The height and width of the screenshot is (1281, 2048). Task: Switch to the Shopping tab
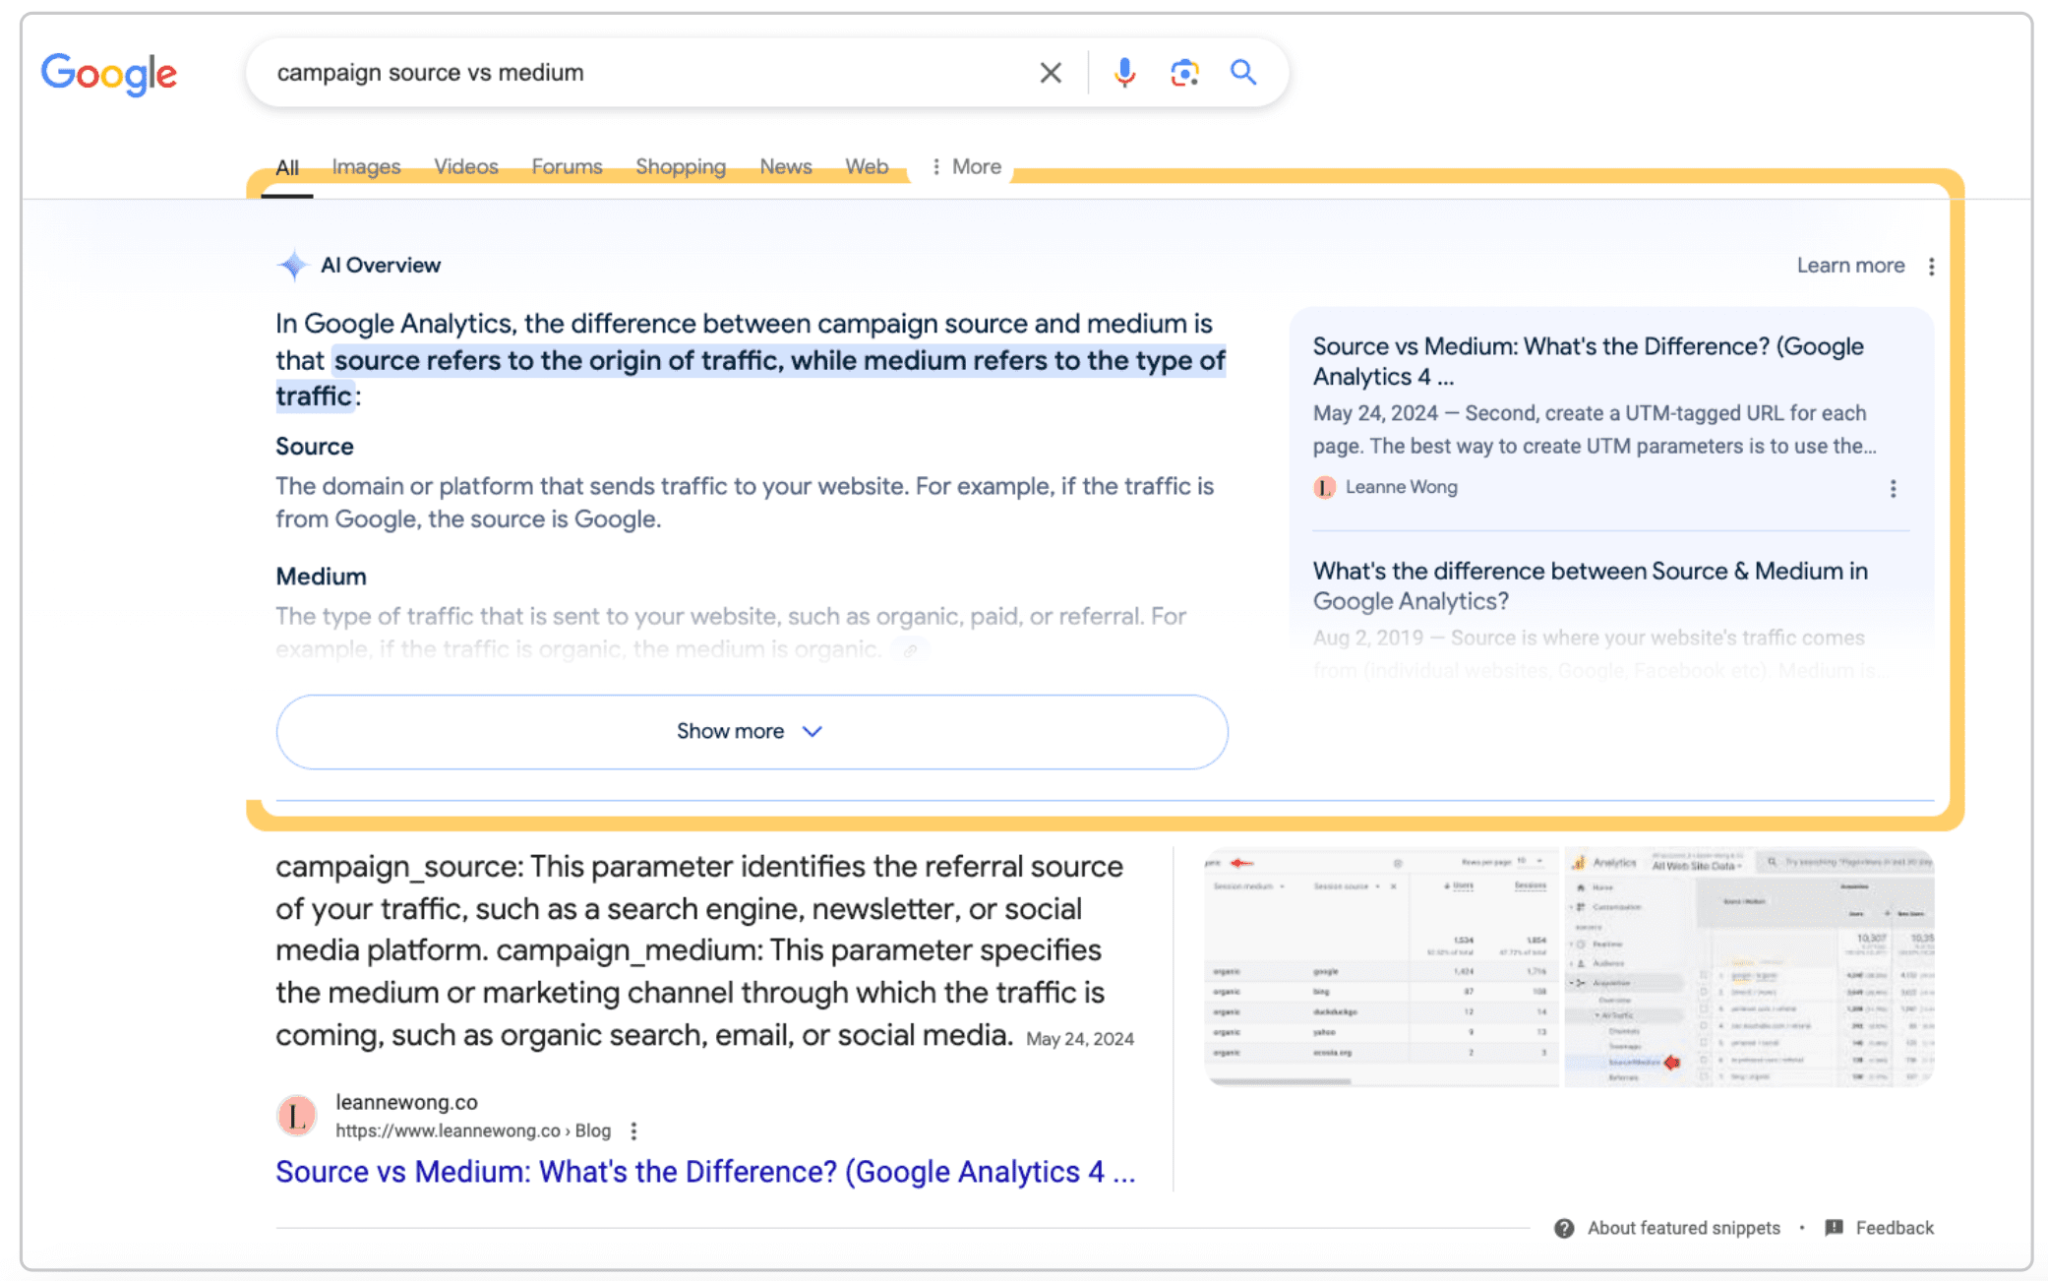[680, 166]
